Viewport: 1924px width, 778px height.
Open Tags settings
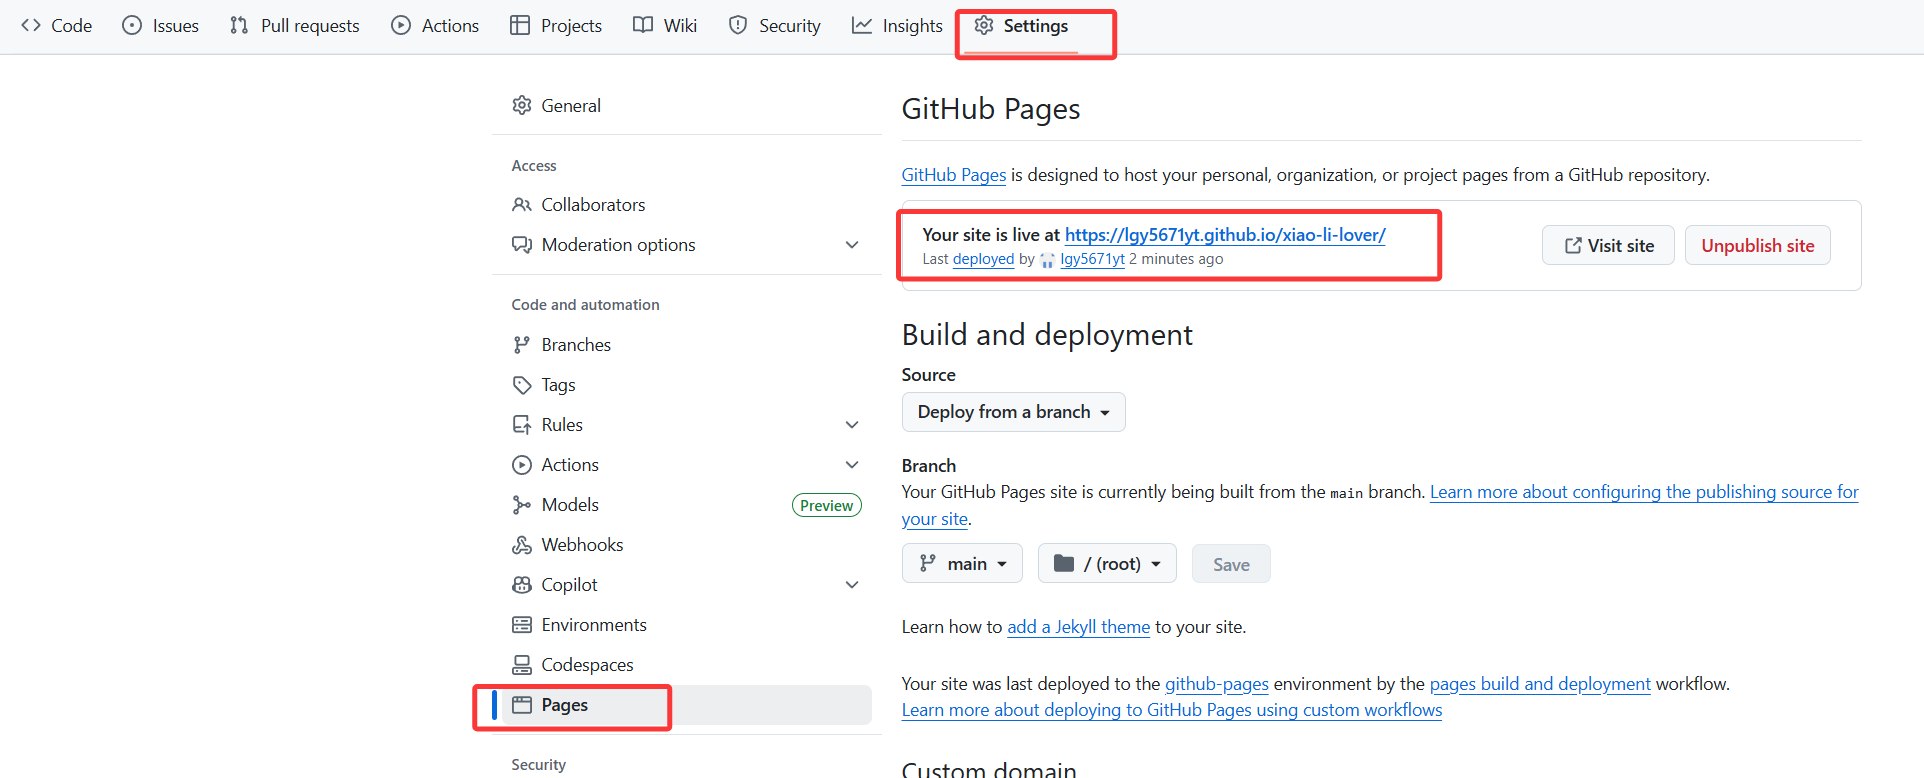(x=687, y=385)
